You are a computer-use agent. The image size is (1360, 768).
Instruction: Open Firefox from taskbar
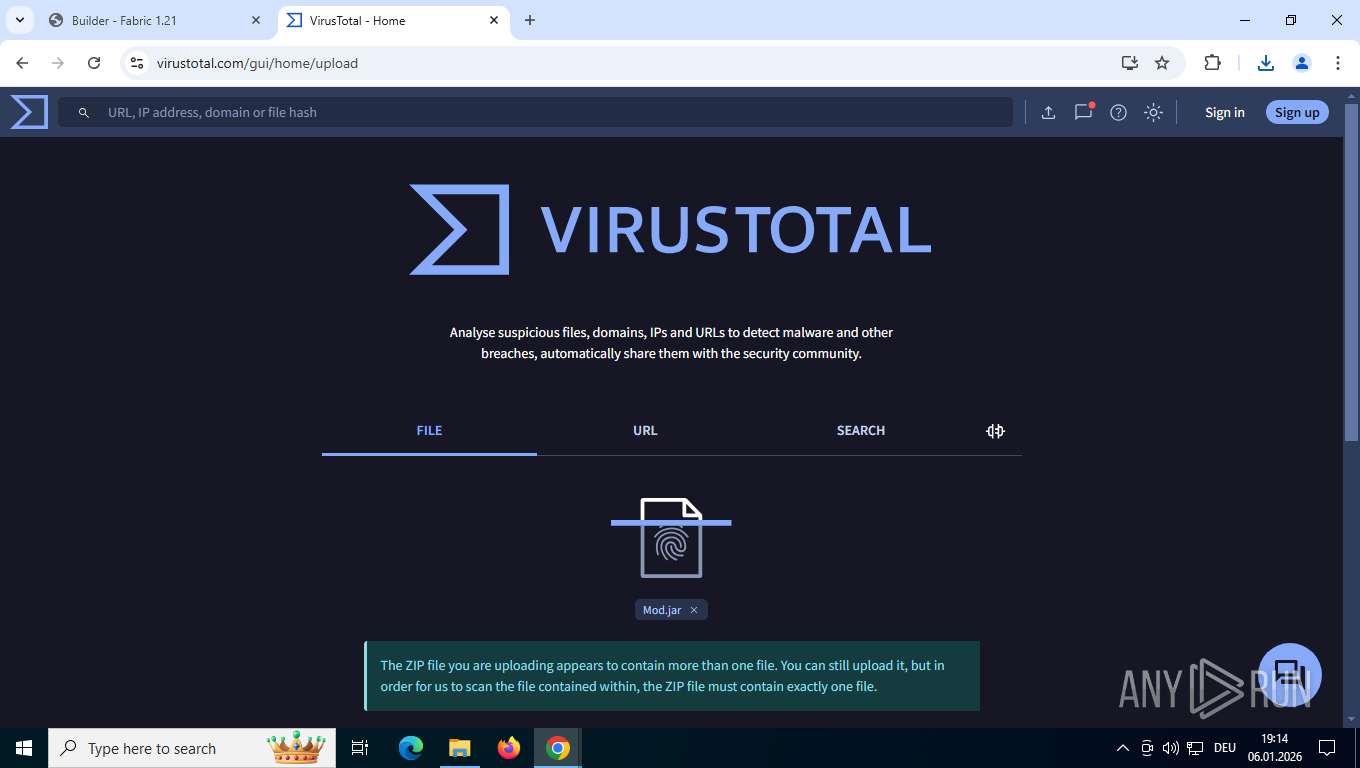tap(509, 748)
